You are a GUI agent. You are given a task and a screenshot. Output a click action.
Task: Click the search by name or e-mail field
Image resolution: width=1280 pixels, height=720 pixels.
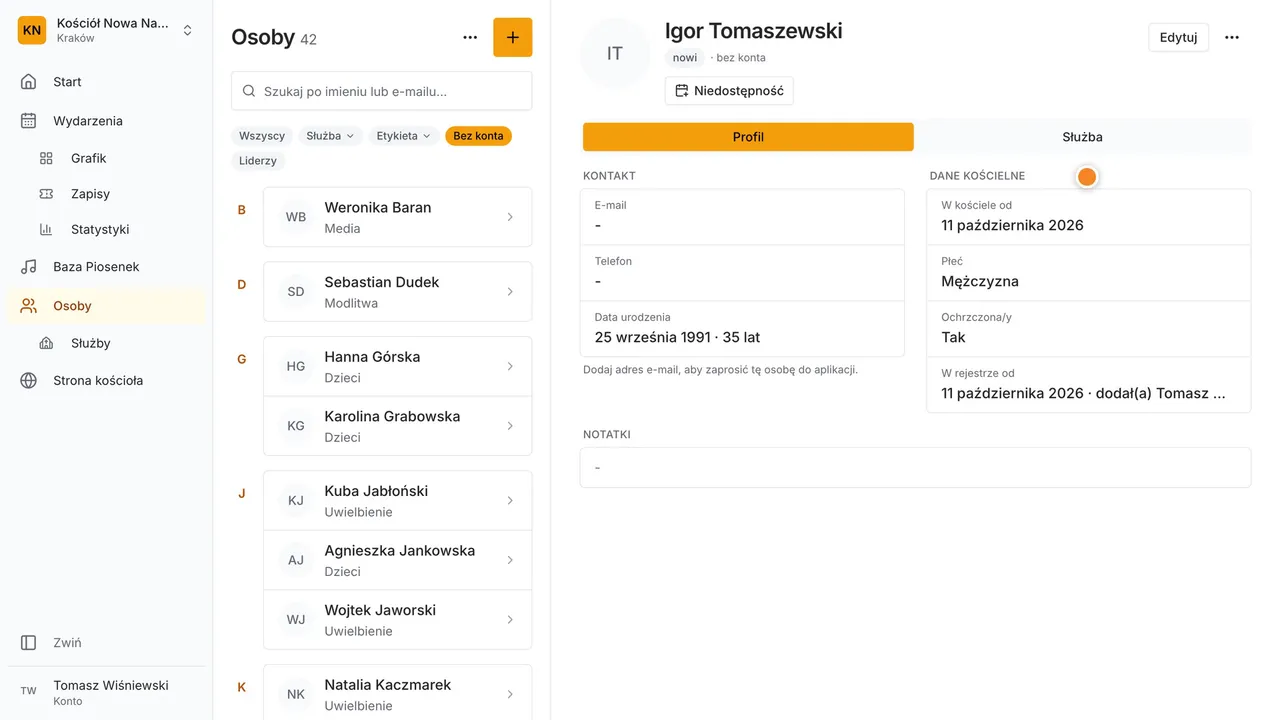click(382, 91)
